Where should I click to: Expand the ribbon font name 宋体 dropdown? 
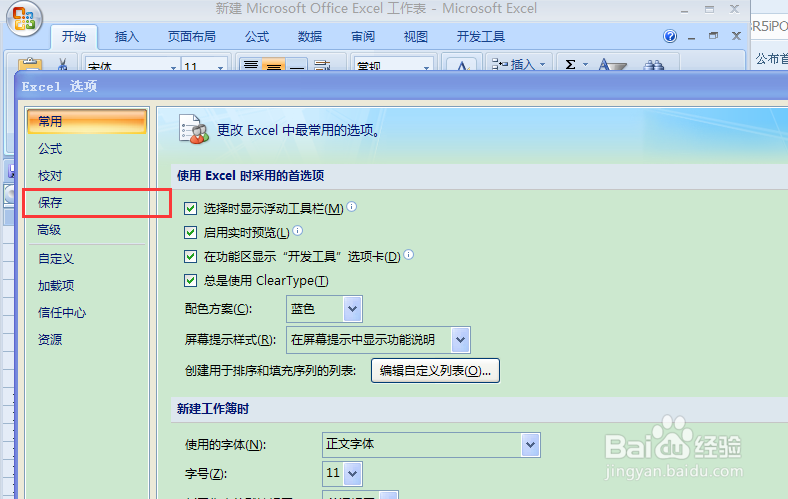[173, 66]
